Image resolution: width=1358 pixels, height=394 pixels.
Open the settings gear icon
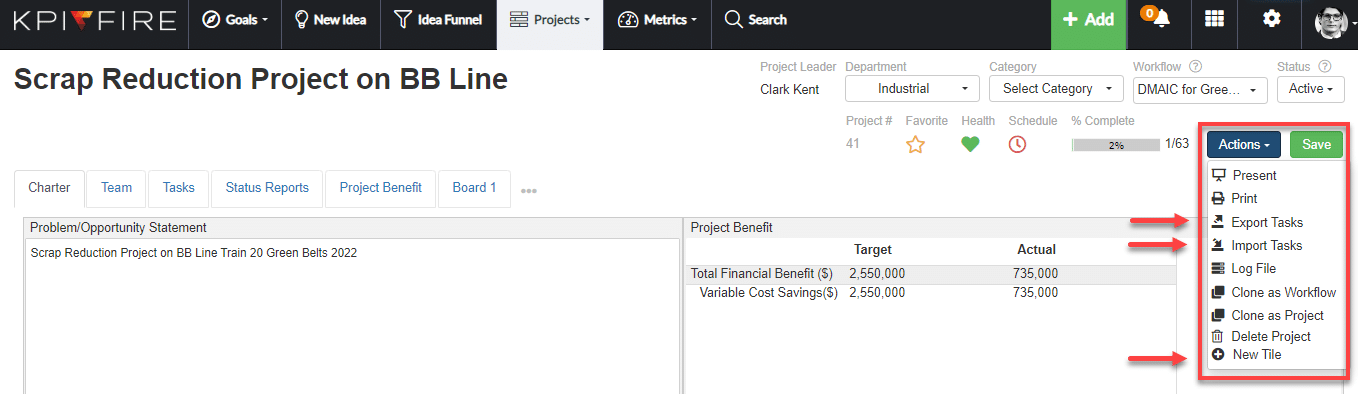(x=1271, y=19)
